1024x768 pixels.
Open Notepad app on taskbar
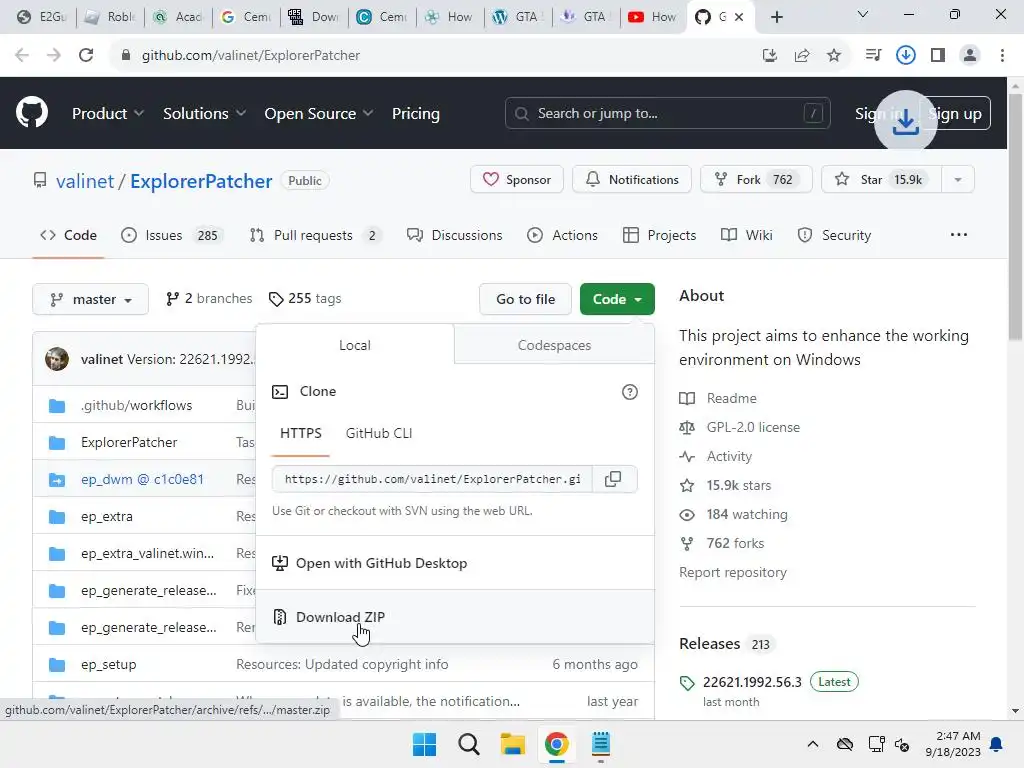pyautogui.click(x=601, y=744)
